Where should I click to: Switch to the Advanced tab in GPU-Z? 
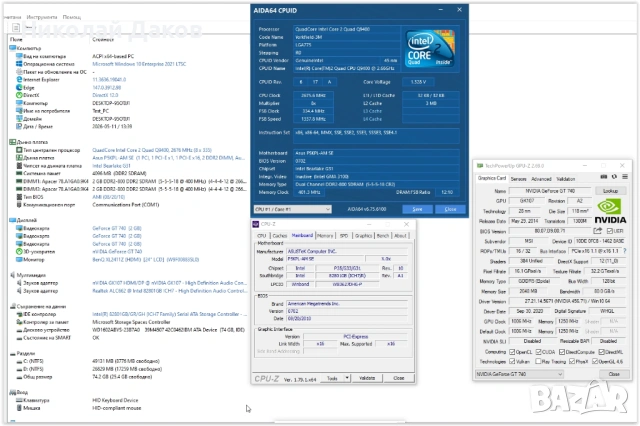pyautogui.click(x=541, y=179)
